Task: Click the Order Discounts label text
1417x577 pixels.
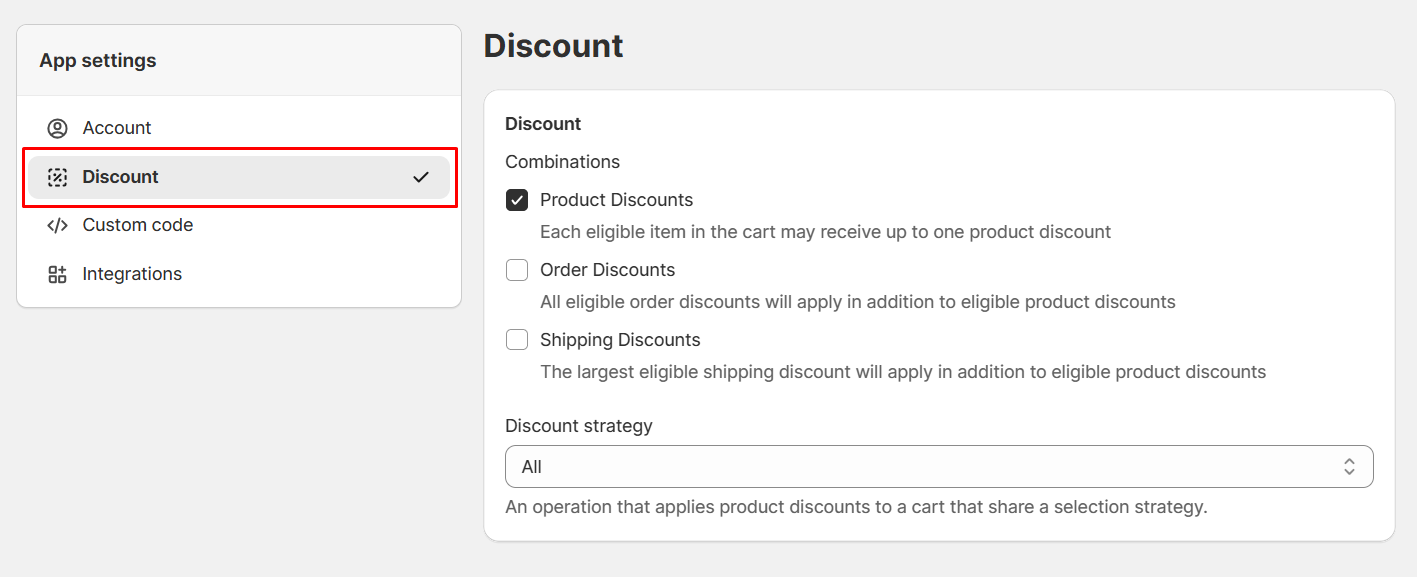Action: [607, 270]
